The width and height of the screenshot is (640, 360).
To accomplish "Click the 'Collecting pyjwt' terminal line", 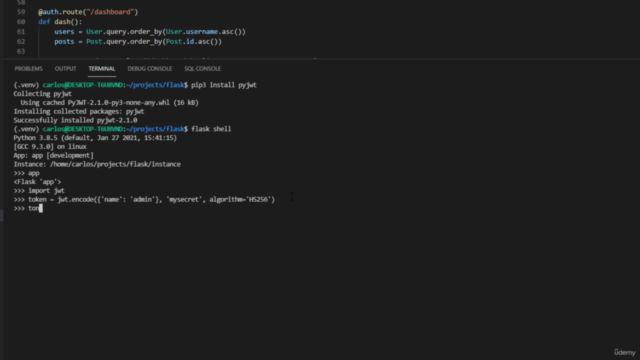I will [42, 94].
